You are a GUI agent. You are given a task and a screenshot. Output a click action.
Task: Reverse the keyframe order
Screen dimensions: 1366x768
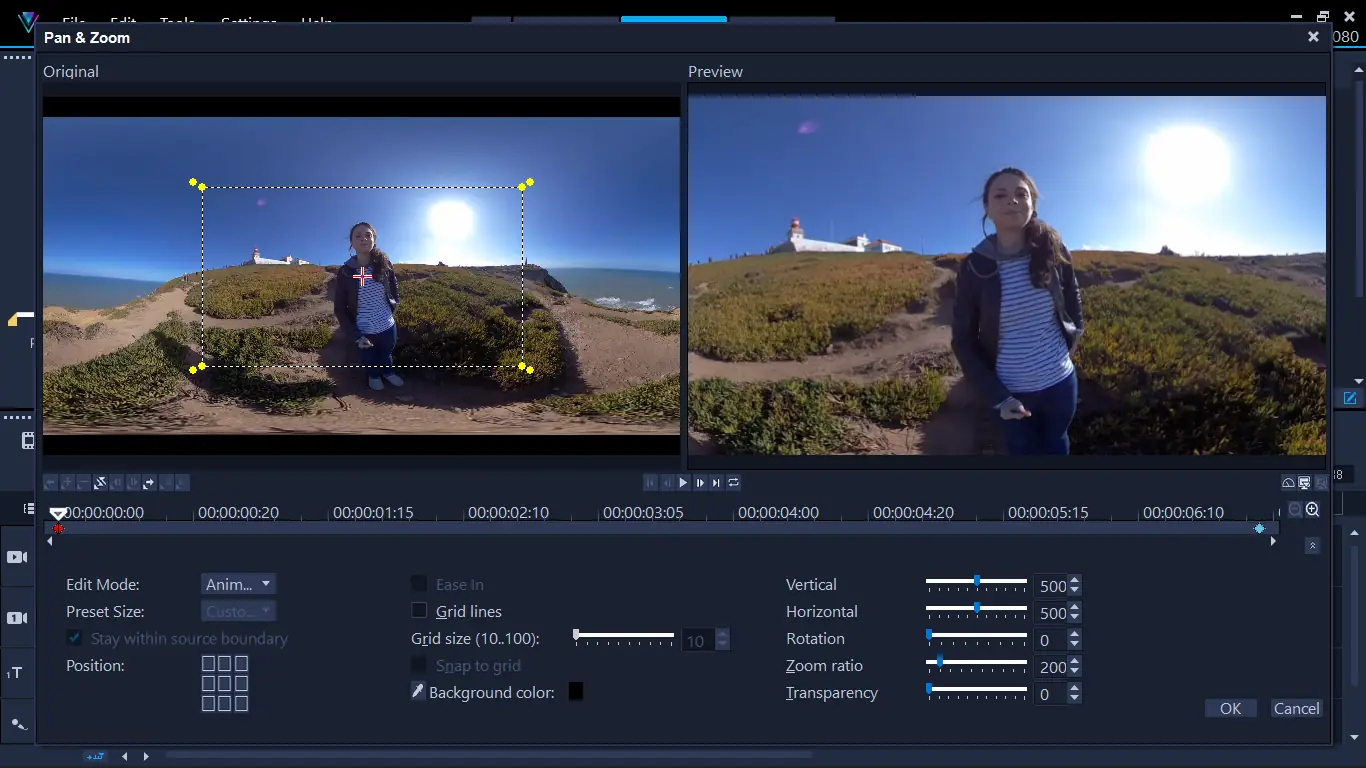pos(100,483)
